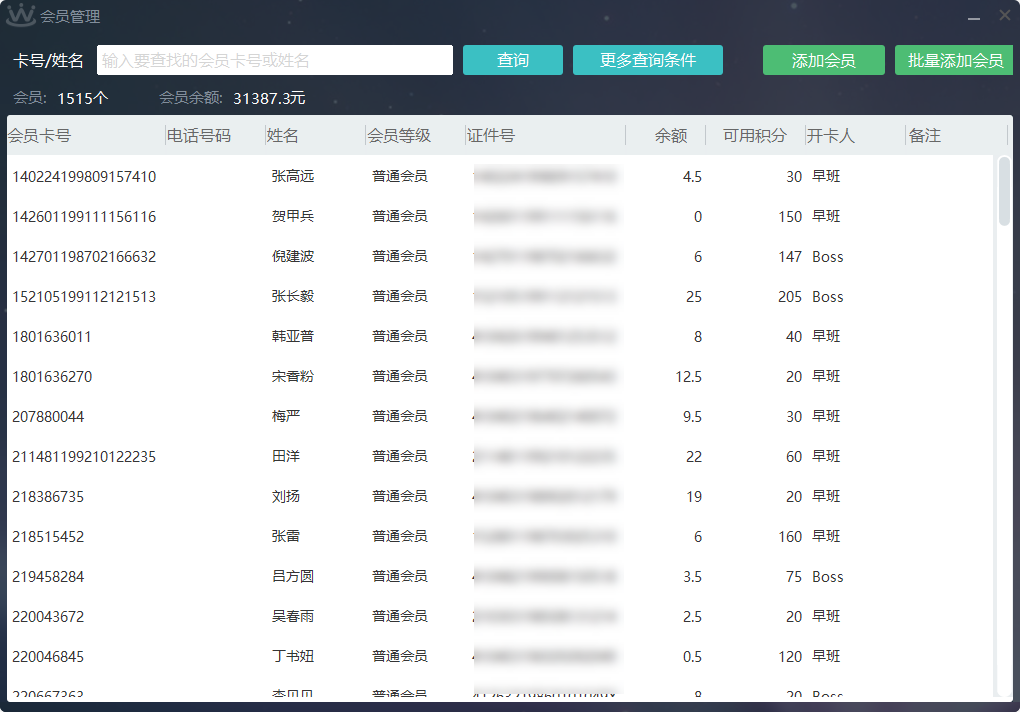Click the 添加会员 button

point(824,60)
